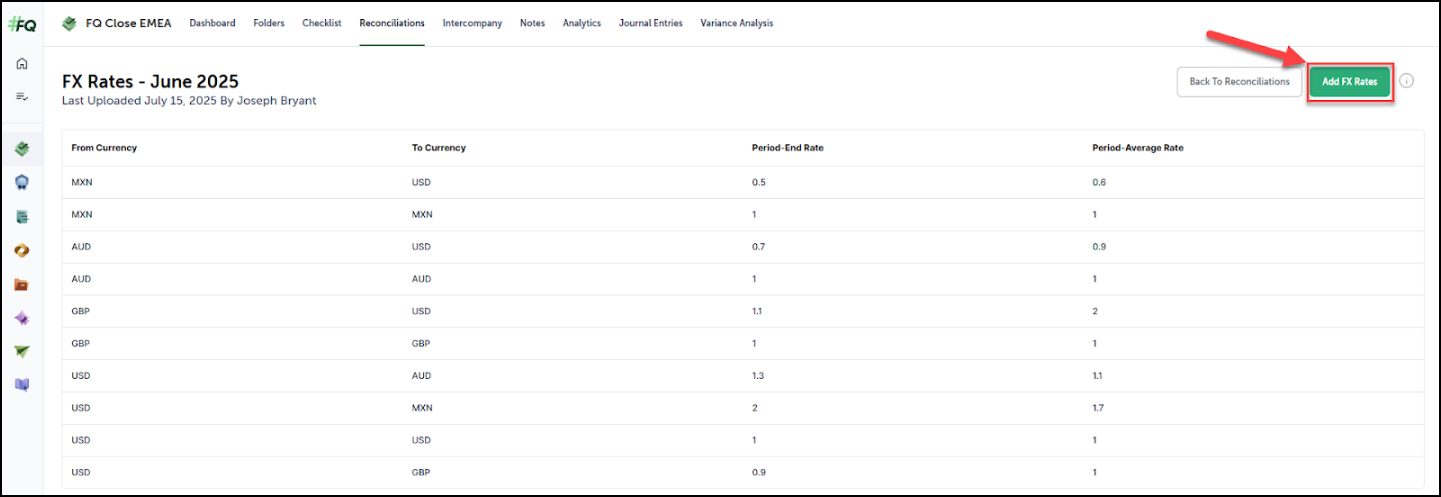Click the info icon beside Add FX Rates
The height and width of the screenshot is (497, 1441).
tap(1406, 81)
